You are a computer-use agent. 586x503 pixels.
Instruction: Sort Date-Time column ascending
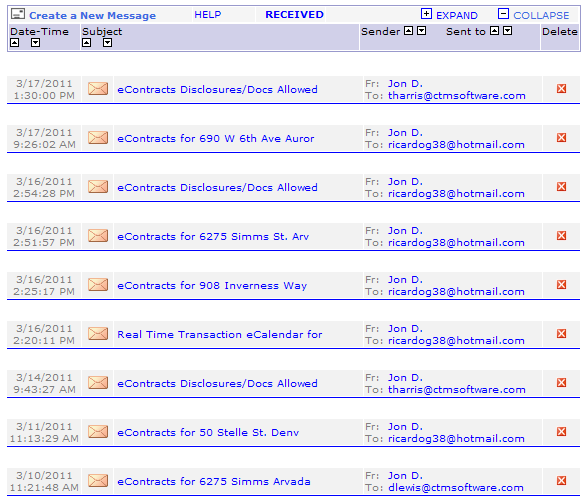tap(15, 43)
